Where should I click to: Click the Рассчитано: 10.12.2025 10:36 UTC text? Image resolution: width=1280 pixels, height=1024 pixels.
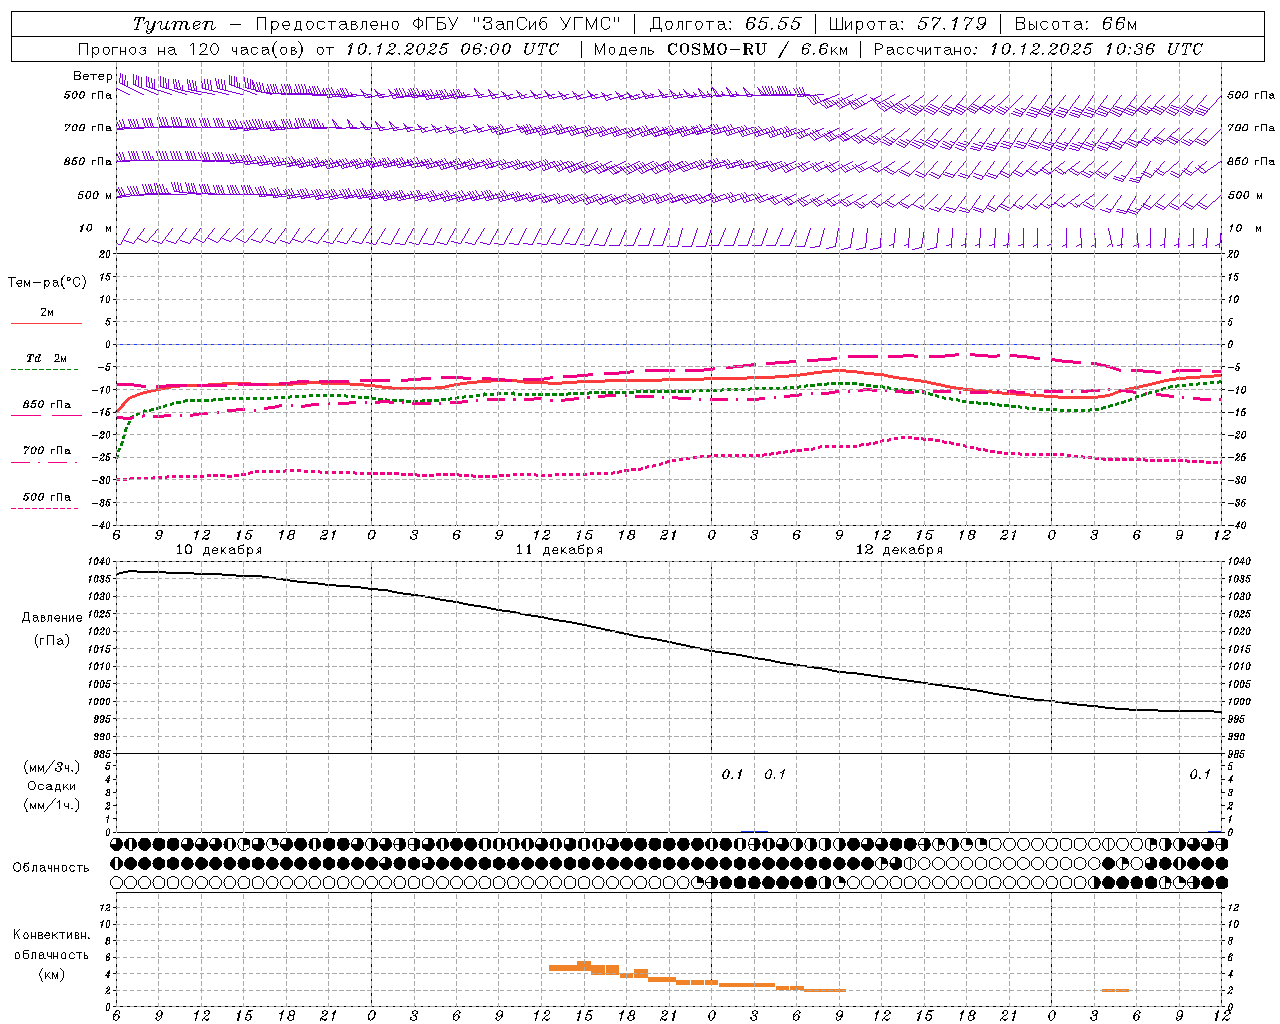1038,49
